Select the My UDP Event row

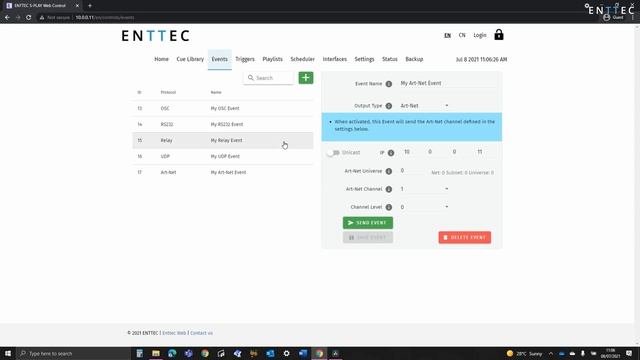coord(223,156)
